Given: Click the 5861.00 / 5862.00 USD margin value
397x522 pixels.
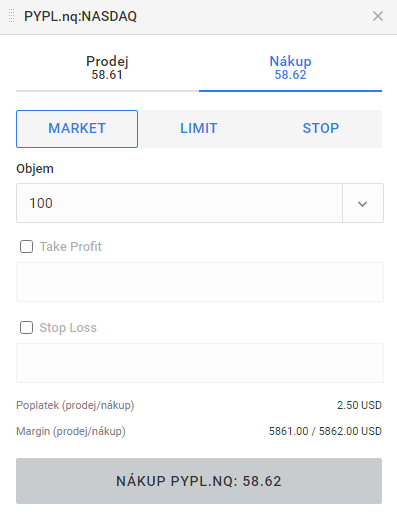Looking at the screenshot, I should pos(325,431).
